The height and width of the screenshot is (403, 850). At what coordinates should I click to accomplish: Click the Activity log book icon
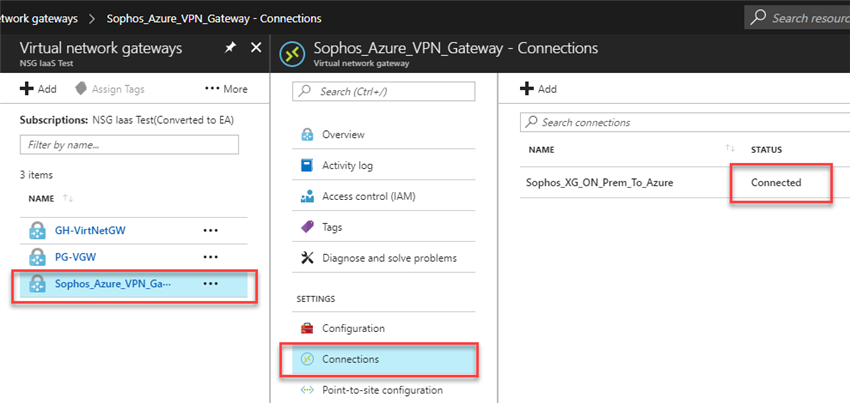tap(307, 165)
